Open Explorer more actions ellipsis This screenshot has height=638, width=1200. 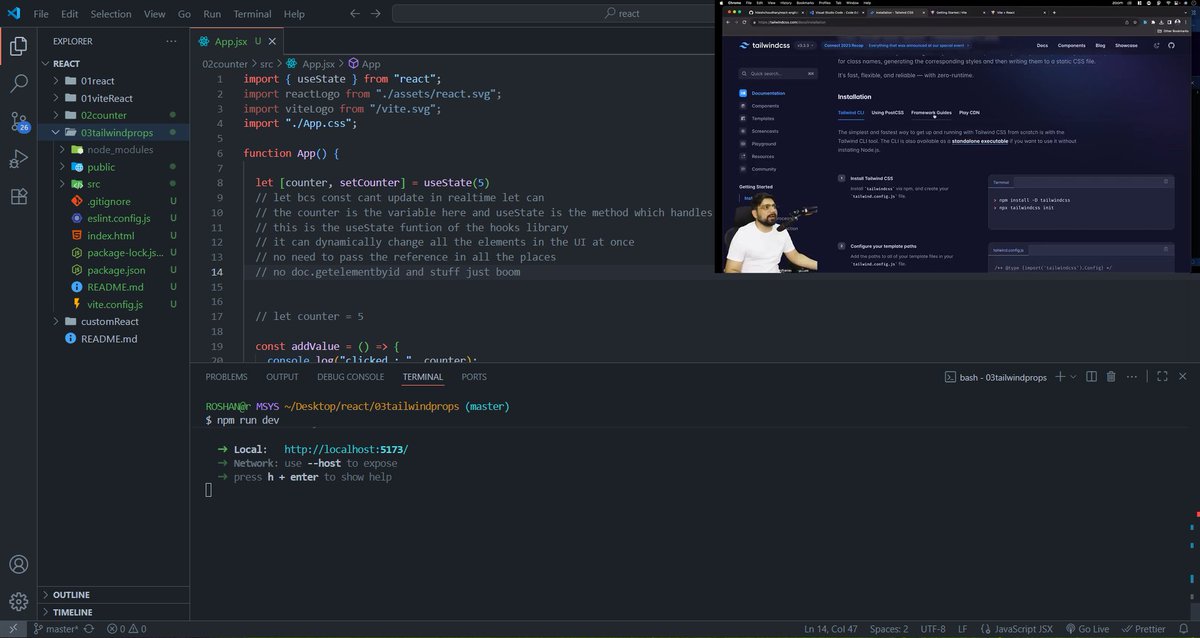tap(171, 41)
